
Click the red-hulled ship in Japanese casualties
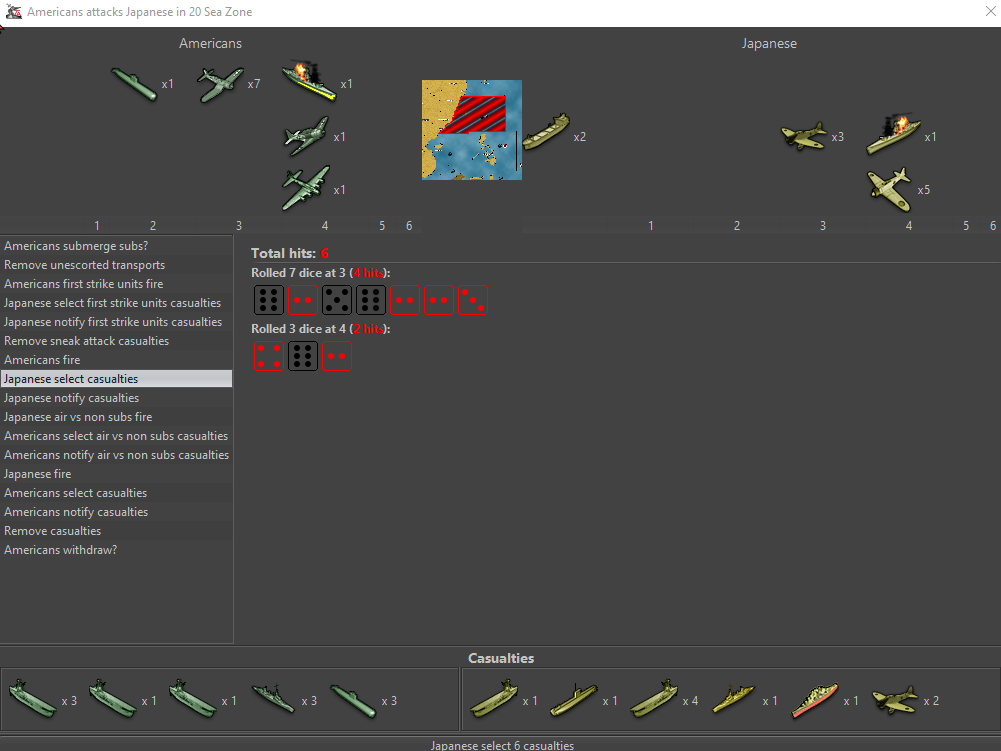tap(815, 700)
